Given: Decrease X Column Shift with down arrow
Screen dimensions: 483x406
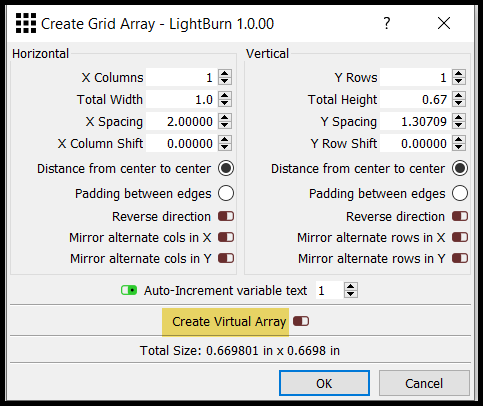Looking at the screenshot, I should point(225,147).
